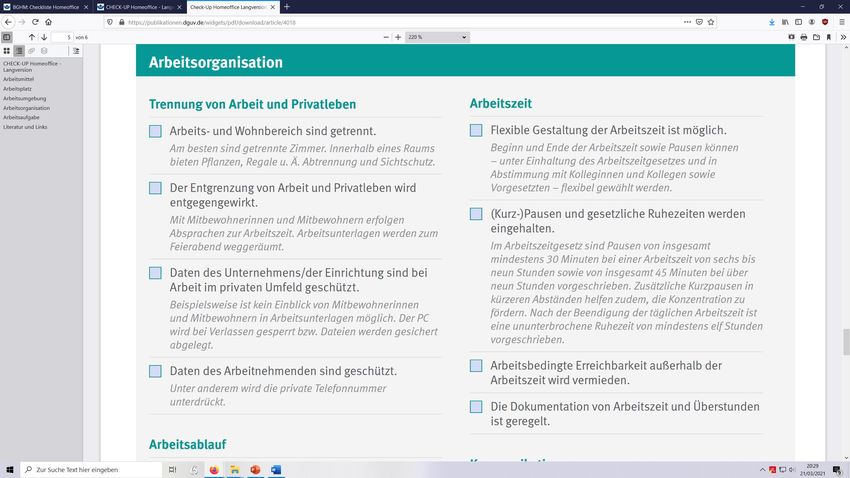Go to next PDF page
This screenshot has width=850, height=478.
tap(45, 37)
